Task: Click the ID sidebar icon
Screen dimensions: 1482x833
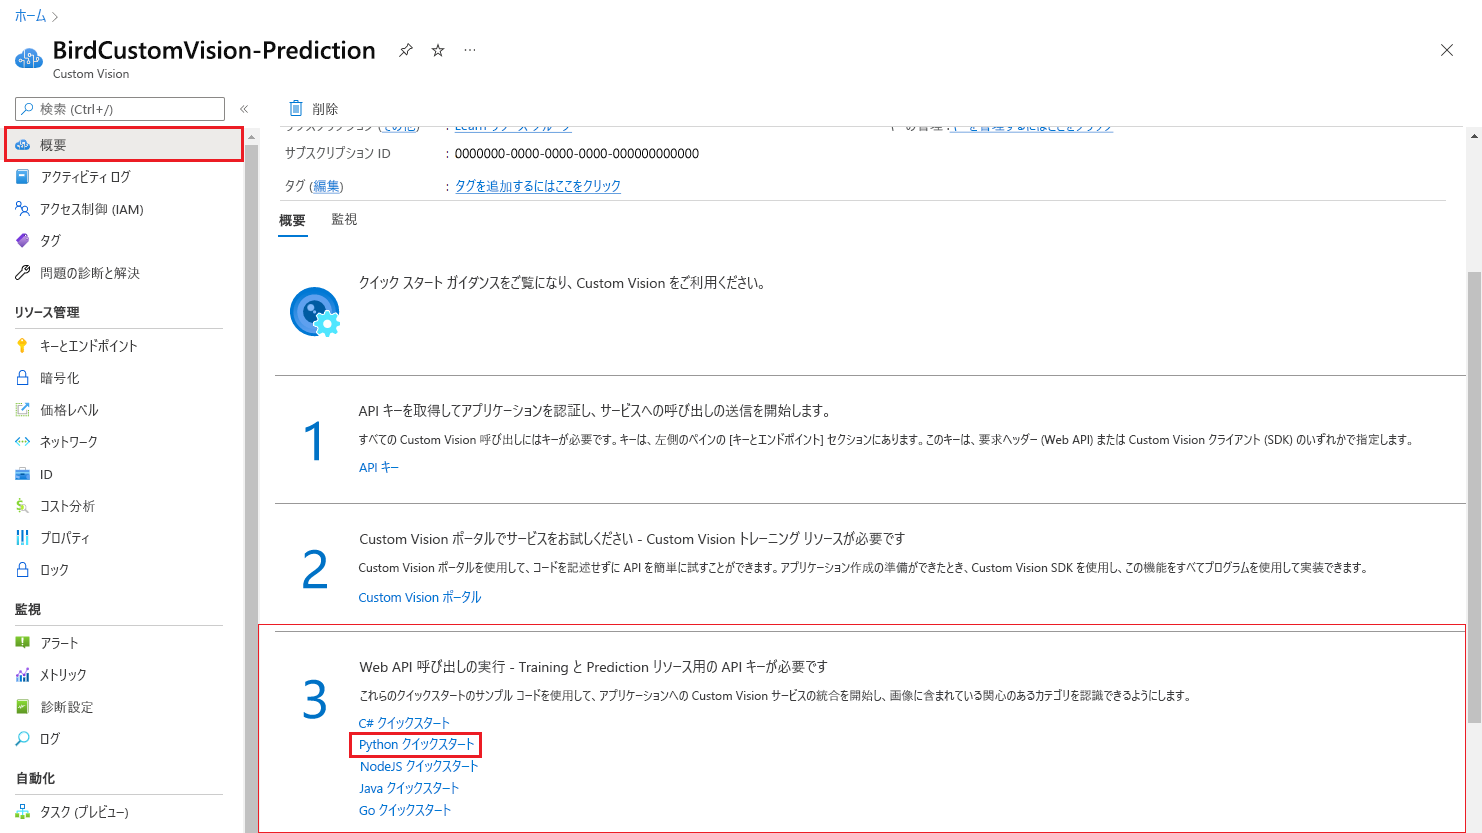Action: [x=22, y=474]
